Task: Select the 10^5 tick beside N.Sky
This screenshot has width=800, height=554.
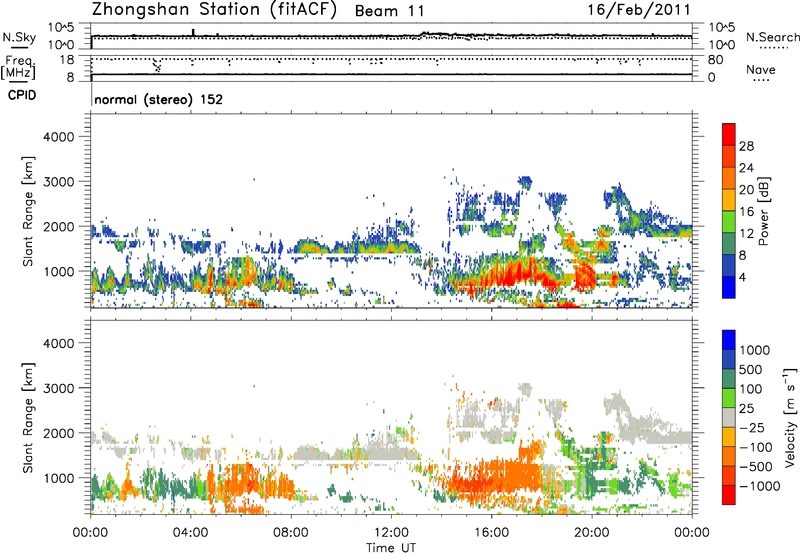Action: click(x=61, y=28)
